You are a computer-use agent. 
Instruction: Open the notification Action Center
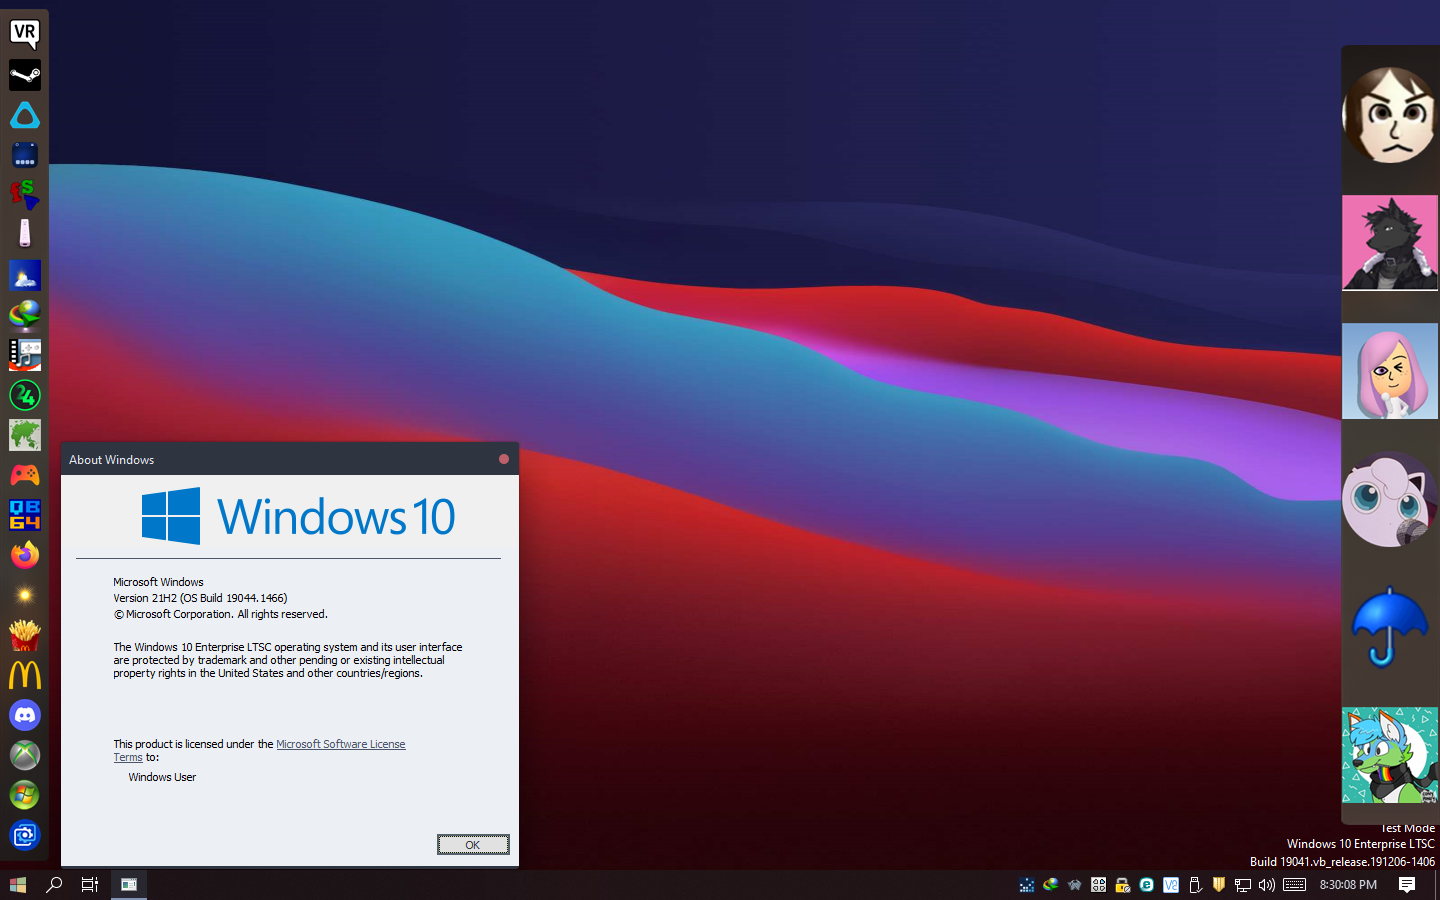click(1407, 884)
